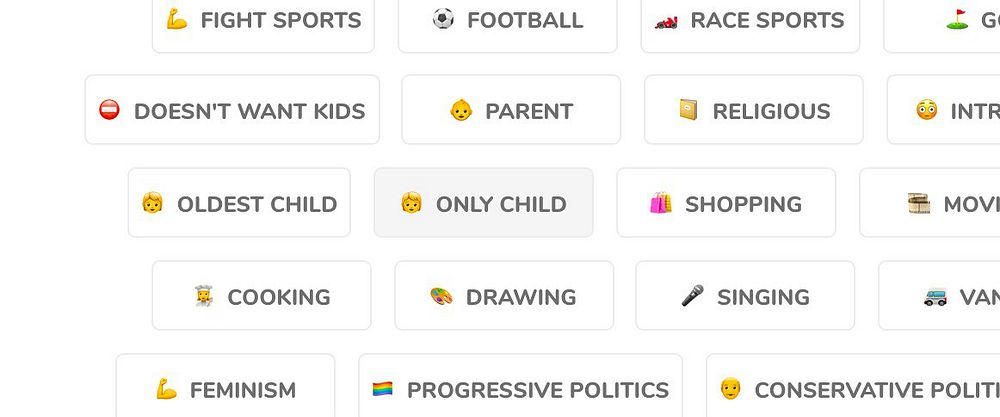The image size is (1000, 417).
Task: Toggle the Oldest Child tag
Action: [x=239, y=203]
